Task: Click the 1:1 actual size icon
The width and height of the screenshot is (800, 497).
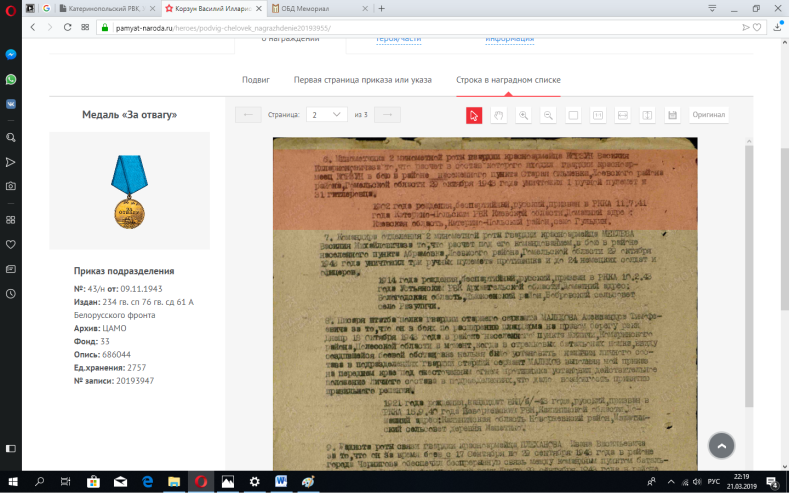Action: (598, 115)
